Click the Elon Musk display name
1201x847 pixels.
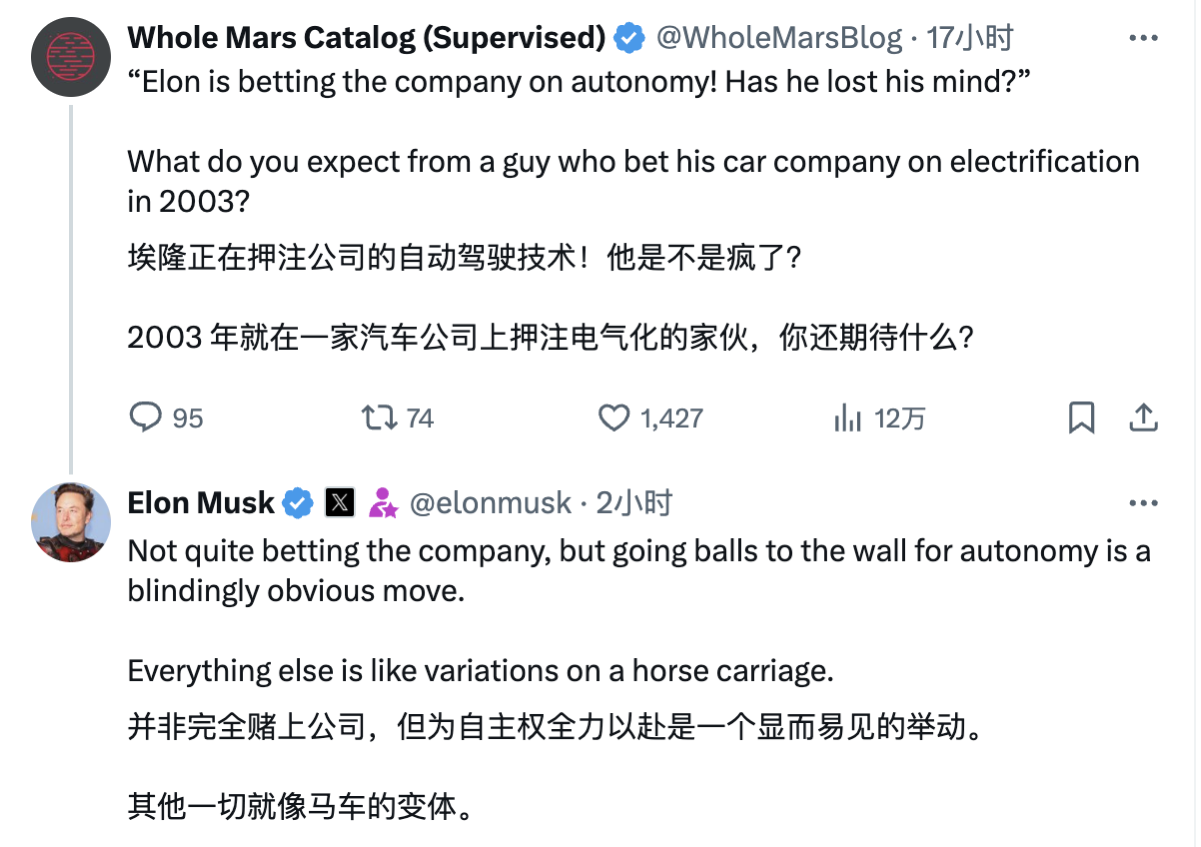(201, 503)
